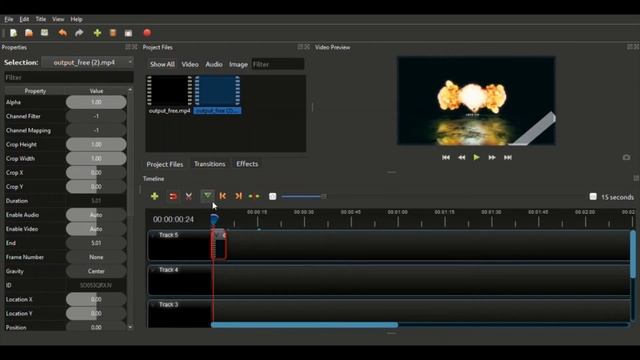The image size is (640, 360).
Task: Import files with green plus toolbar icon
Action: point(97,33)
